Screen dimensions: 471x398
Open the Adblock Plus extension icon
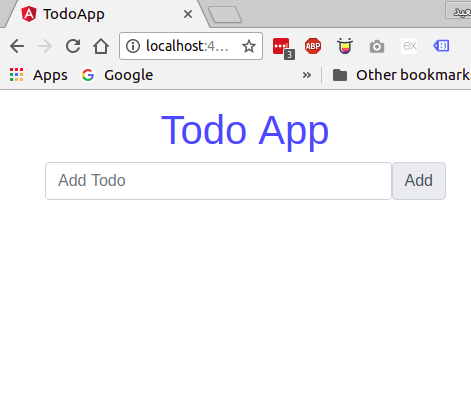click(313, 46)
